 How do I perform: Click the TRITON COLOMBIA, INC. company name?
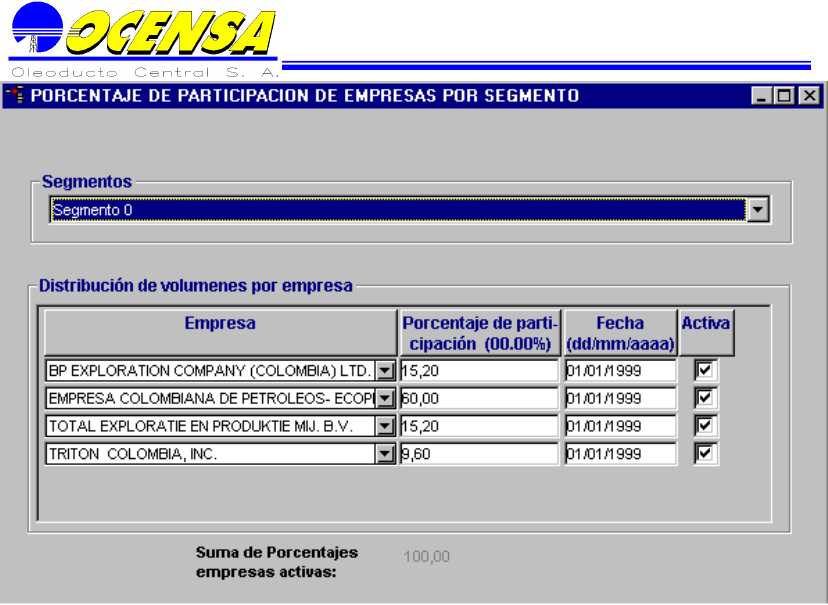(133, 454)
